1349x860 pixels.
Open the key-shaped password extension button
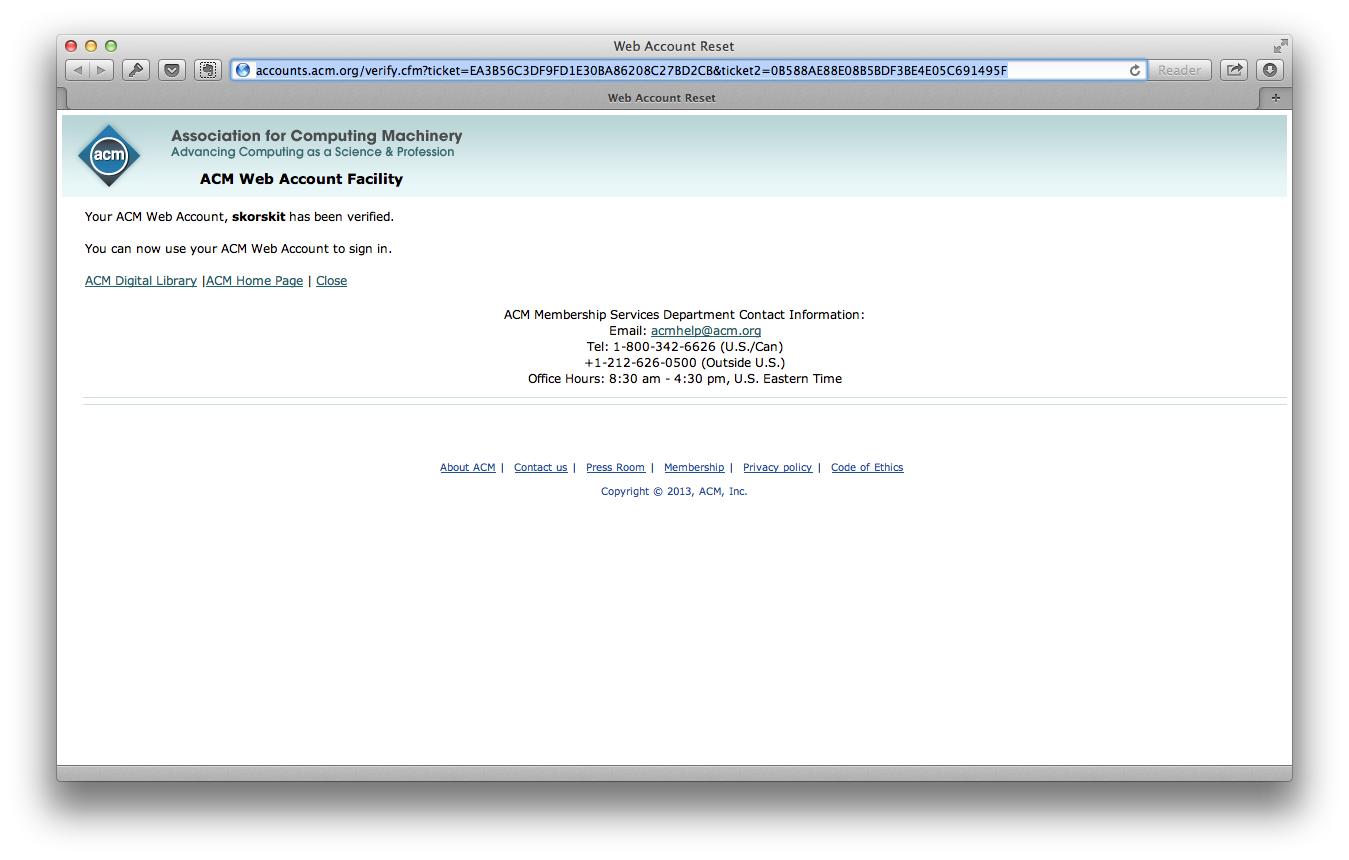pyautogui.click(x=136, y=70)
